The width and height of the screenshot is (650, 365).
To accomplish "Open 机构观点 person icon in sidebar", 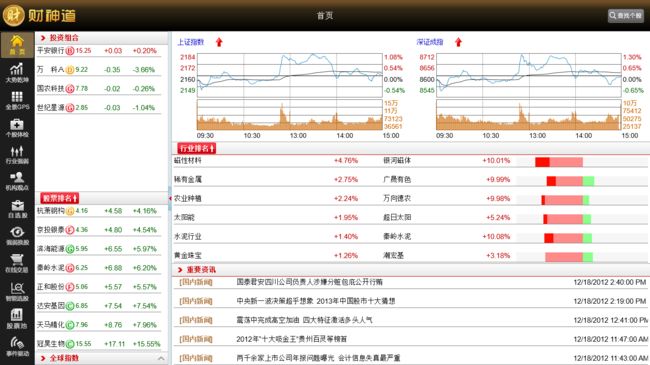I will point(17,182).
